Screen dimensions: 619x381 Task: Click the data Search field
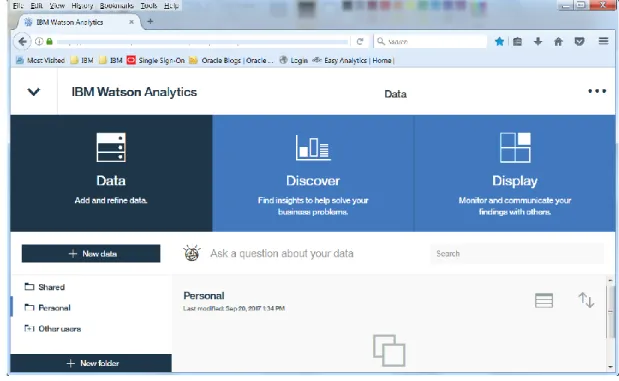click(517, 253)
